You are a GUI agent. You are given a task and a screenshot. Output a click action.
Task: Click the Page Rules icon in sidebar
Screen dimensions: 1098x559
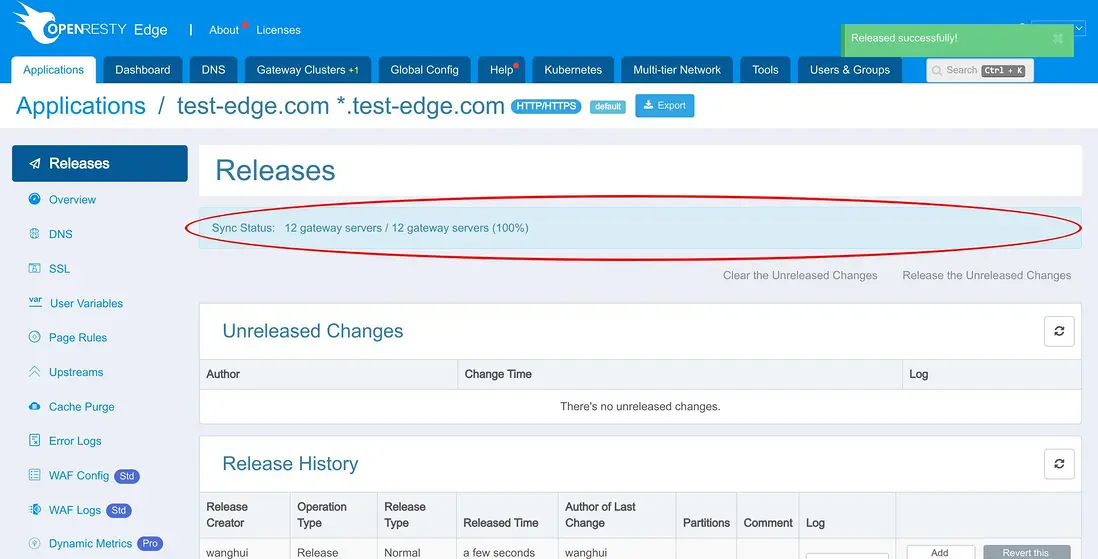coord(34,337)
